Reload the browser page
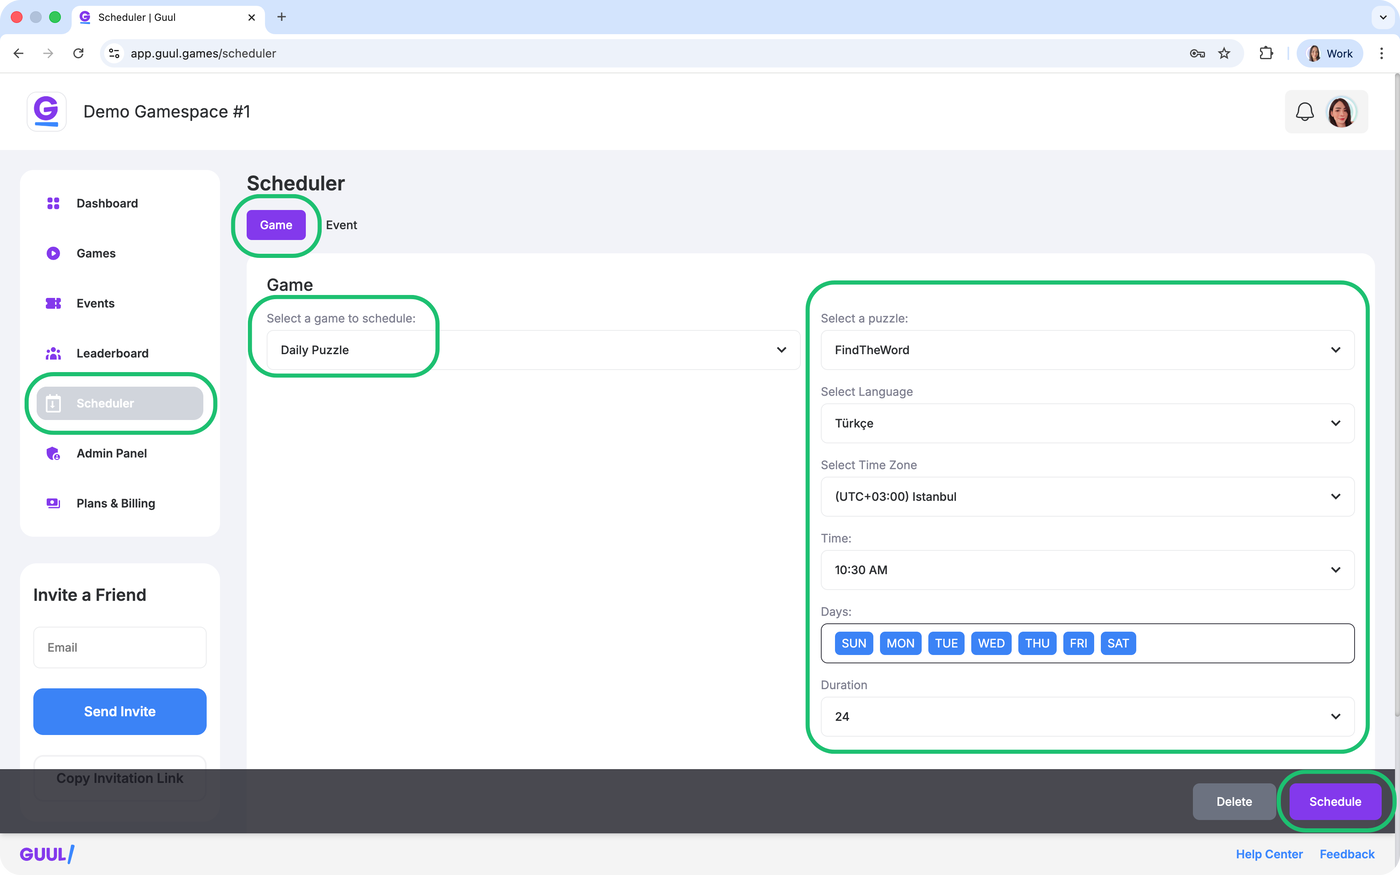 78,53
